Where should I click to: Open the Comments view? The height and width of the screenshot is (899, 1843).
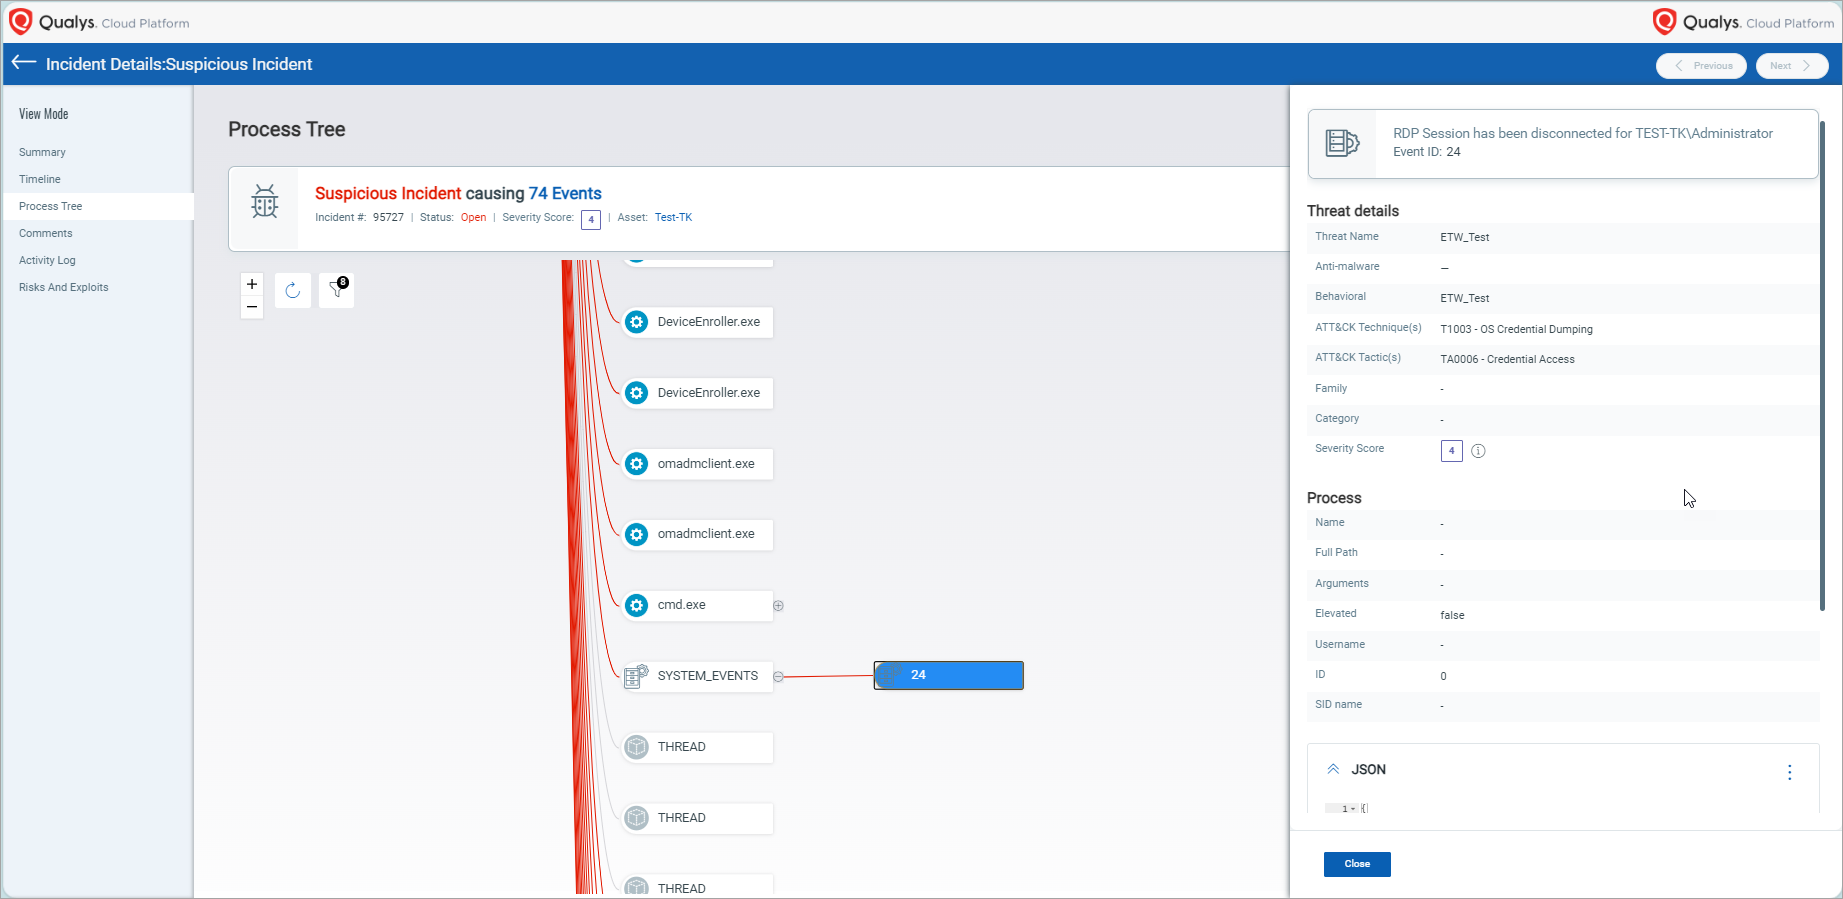[x=46, y=233]
